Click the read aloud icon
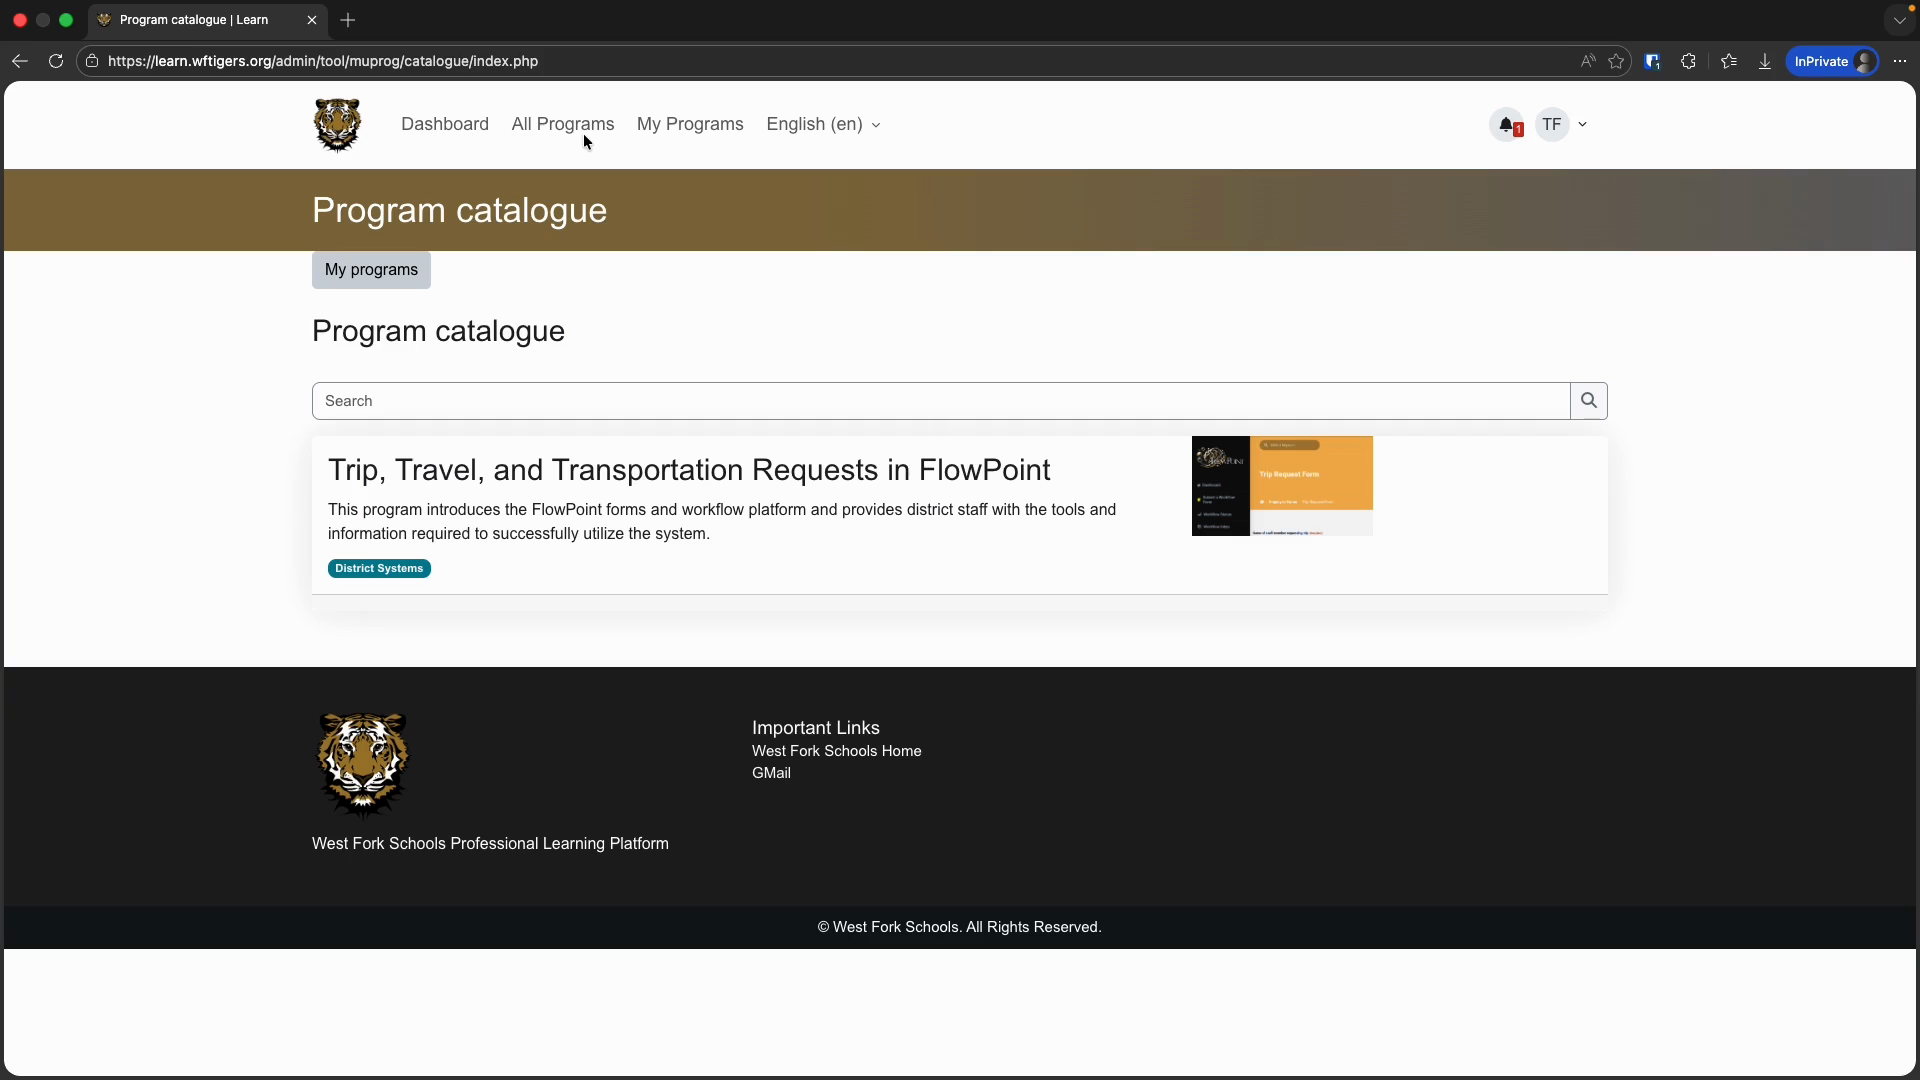Screen dimensions: 1920x1080 1587,61
